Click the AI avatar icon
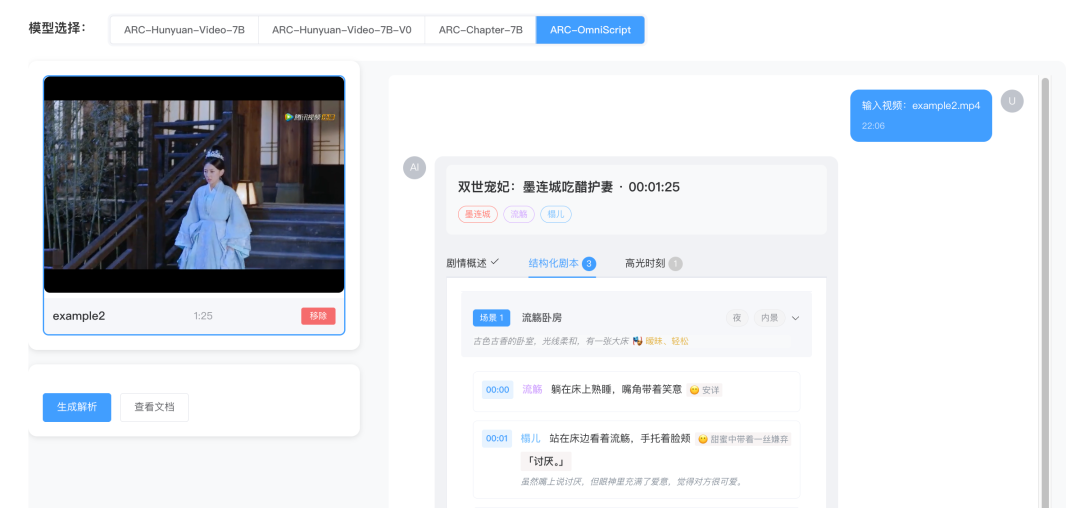The height and width of the screenshot is (508, 1080). tap(415, 167)
